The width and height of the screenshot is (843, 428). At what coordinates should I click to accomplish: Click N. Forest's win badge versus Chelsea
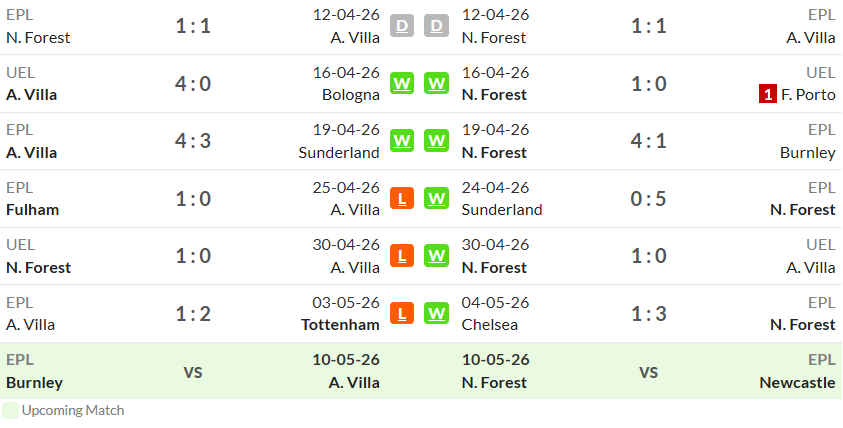pos(436,313)
